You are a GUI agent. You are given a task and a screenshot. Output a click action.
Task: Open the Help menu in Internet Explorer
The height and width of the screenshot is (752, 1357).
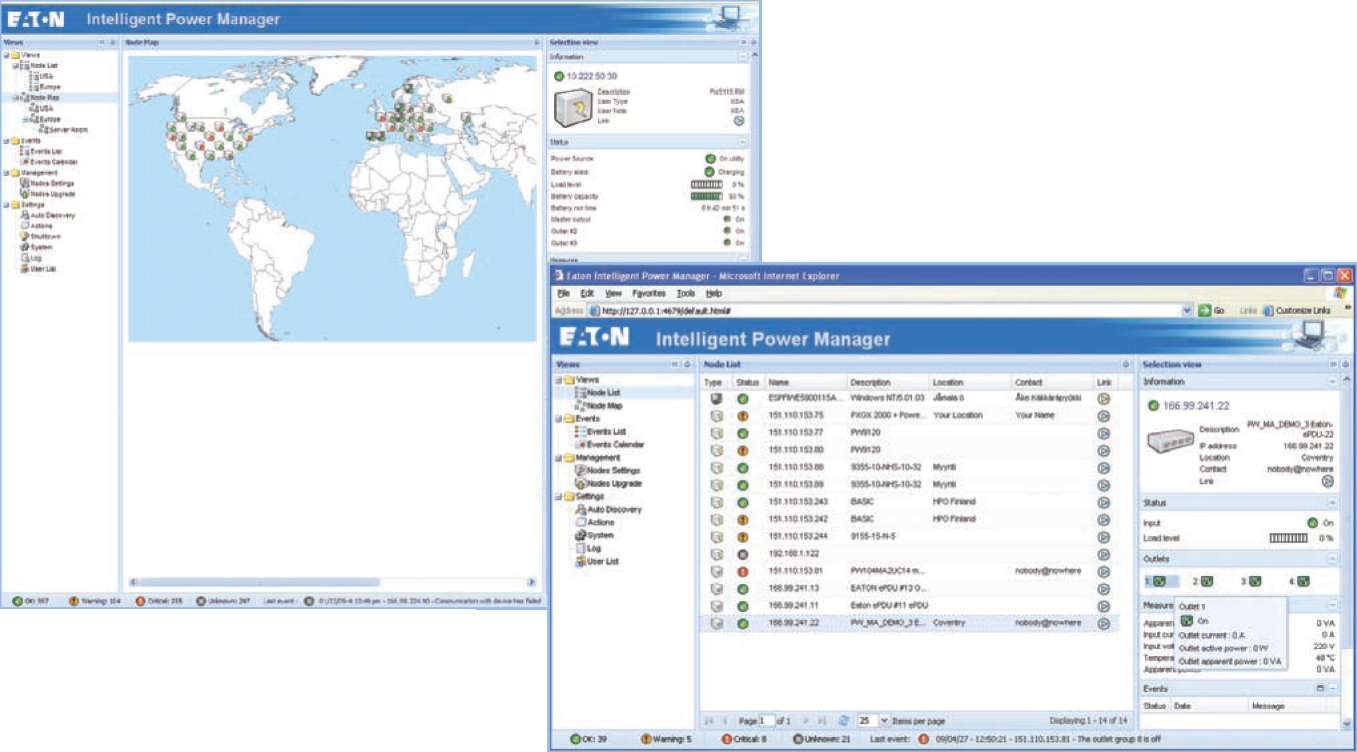(x=713, y=293)
